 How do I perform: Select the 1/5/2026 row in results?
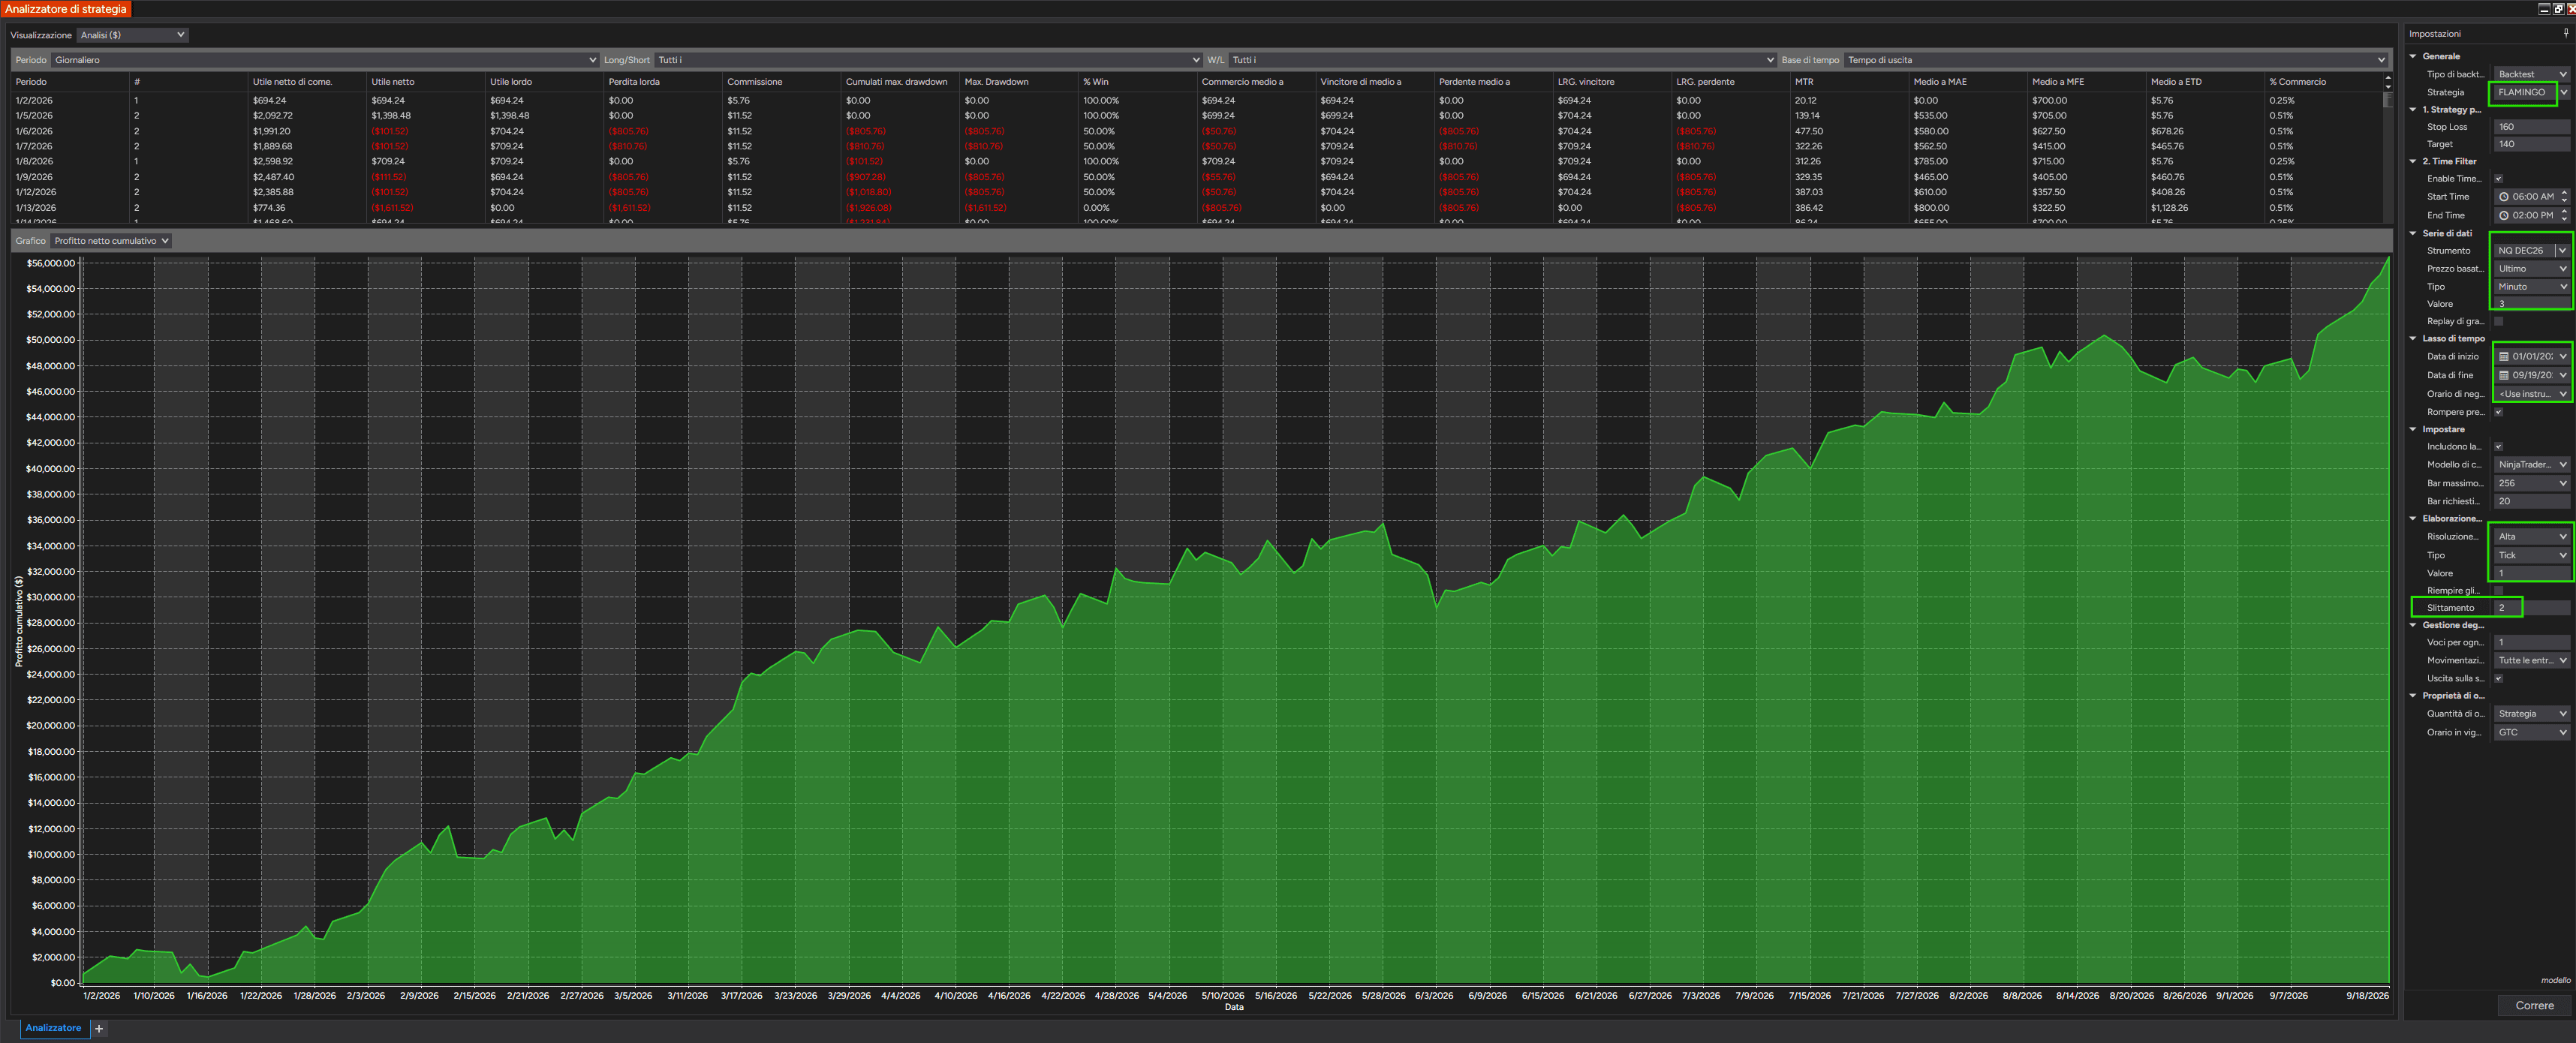(x=1196, y=116)
